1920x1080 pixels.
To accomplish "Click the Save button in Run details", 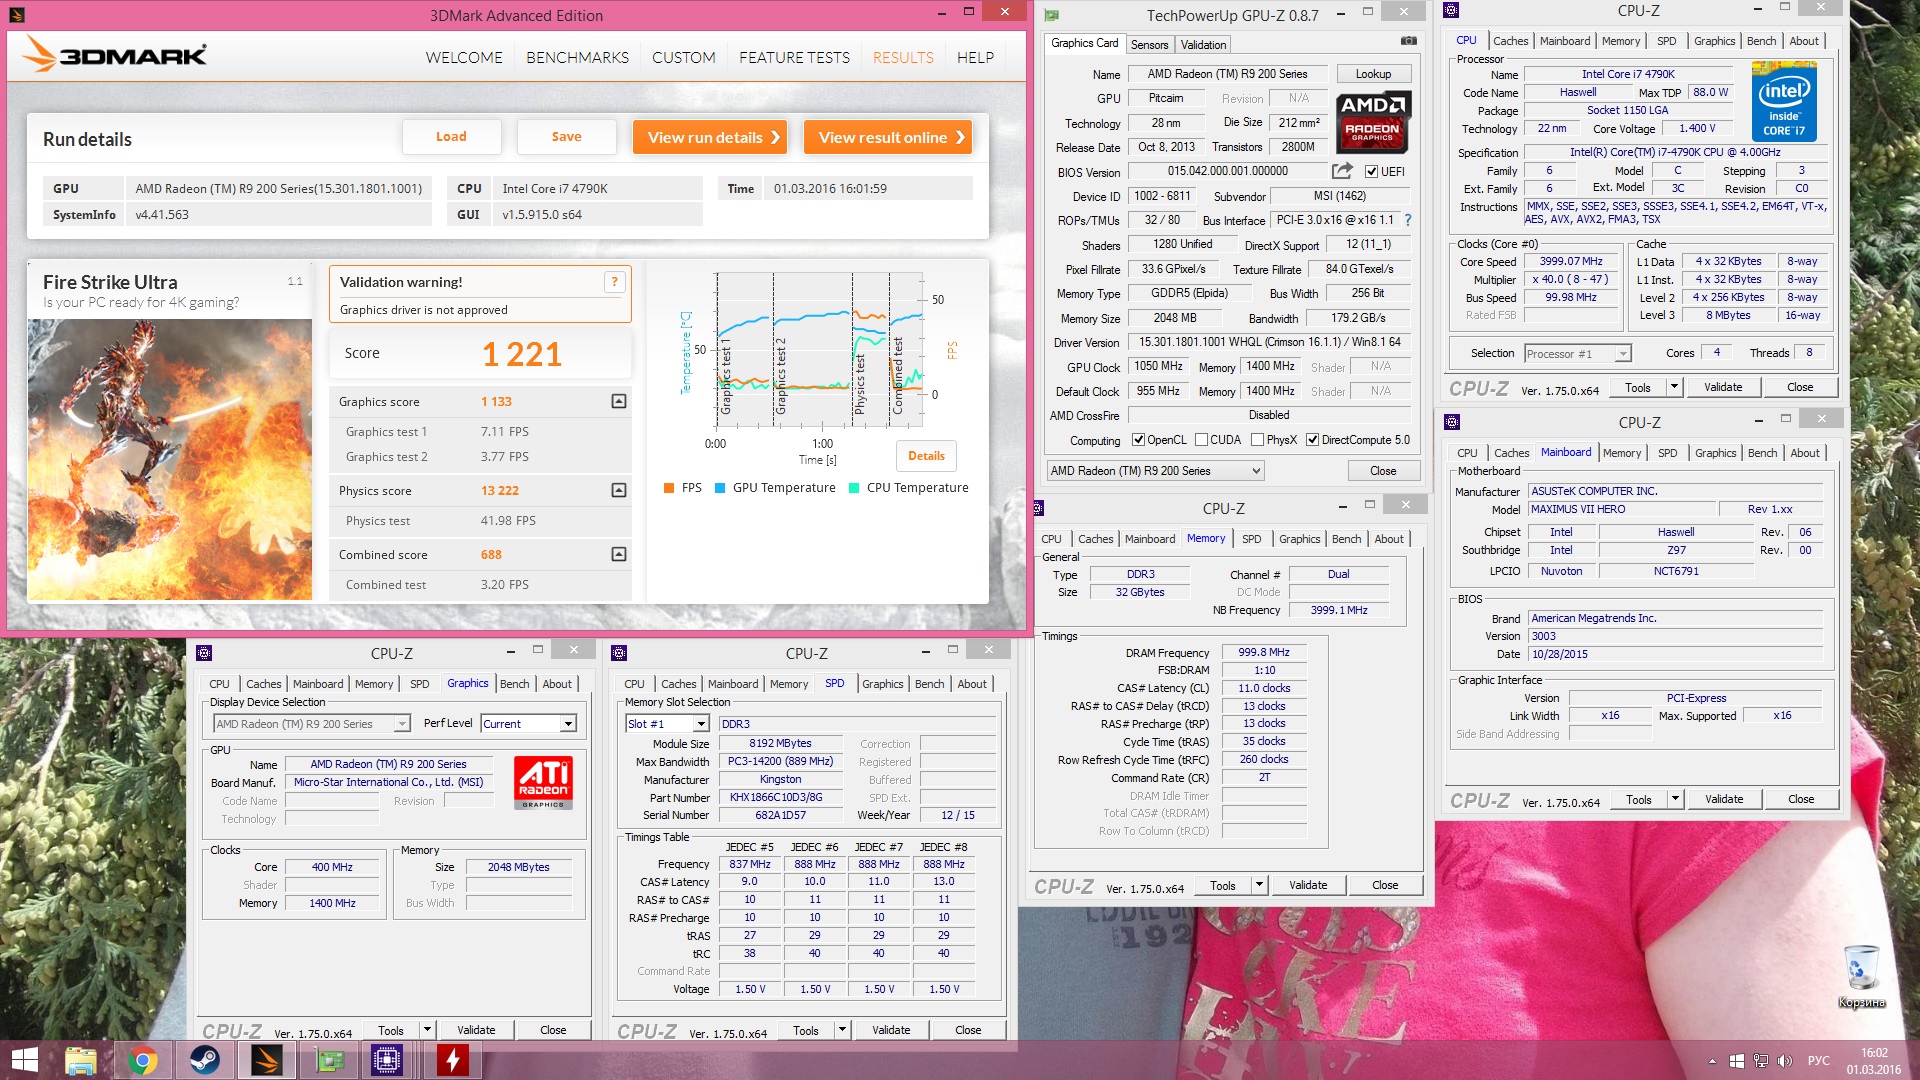I will (x=566, y=137).
